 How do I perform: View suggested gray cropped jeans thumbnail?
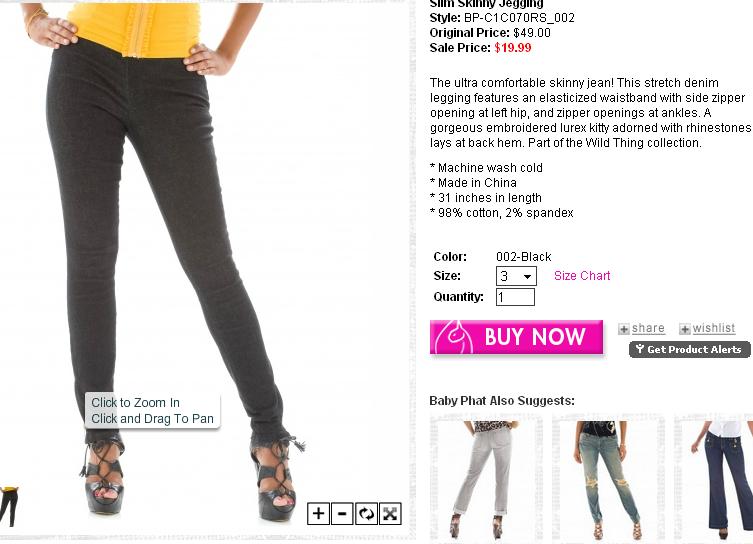tap(486, 479)
